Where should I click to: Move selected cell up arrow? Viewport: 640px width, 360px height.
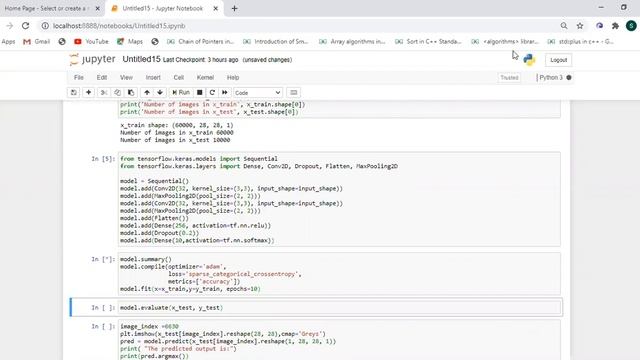[x=147, y=93]
